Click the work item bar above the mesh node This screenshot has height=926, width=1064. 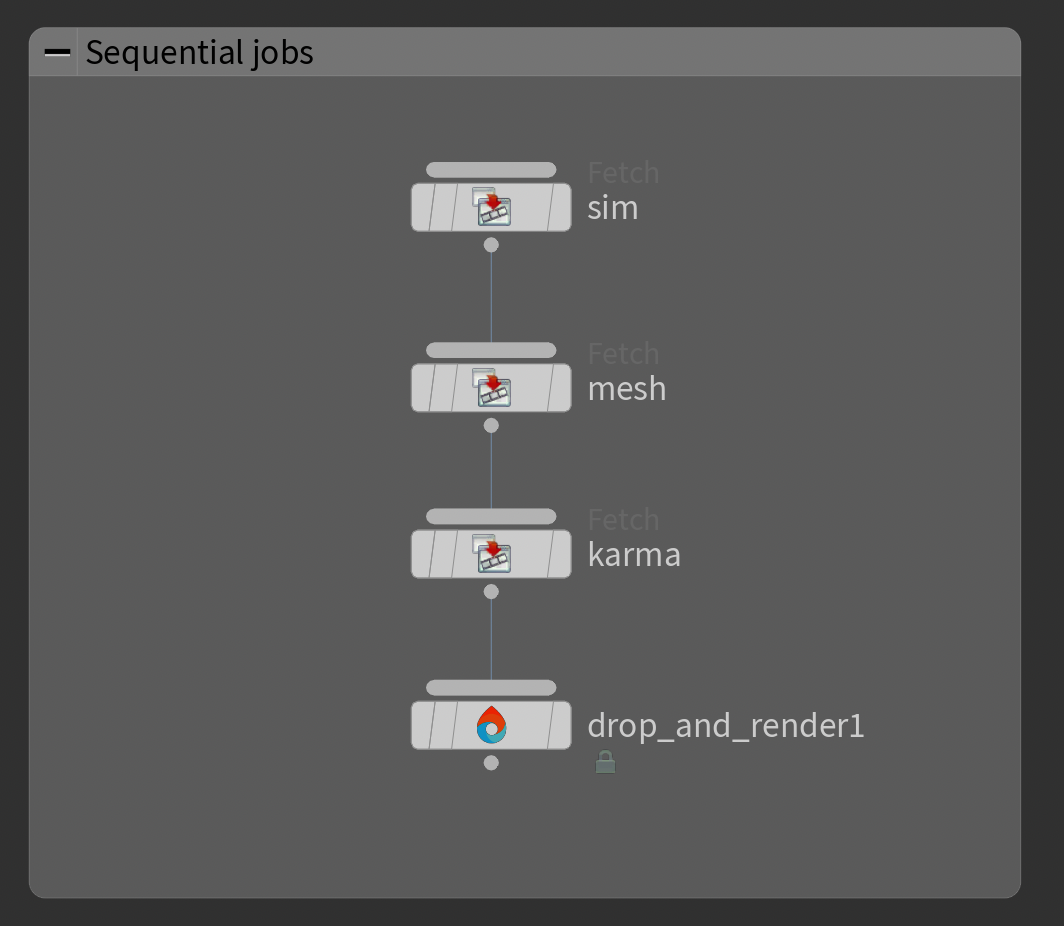click(491, 349)
